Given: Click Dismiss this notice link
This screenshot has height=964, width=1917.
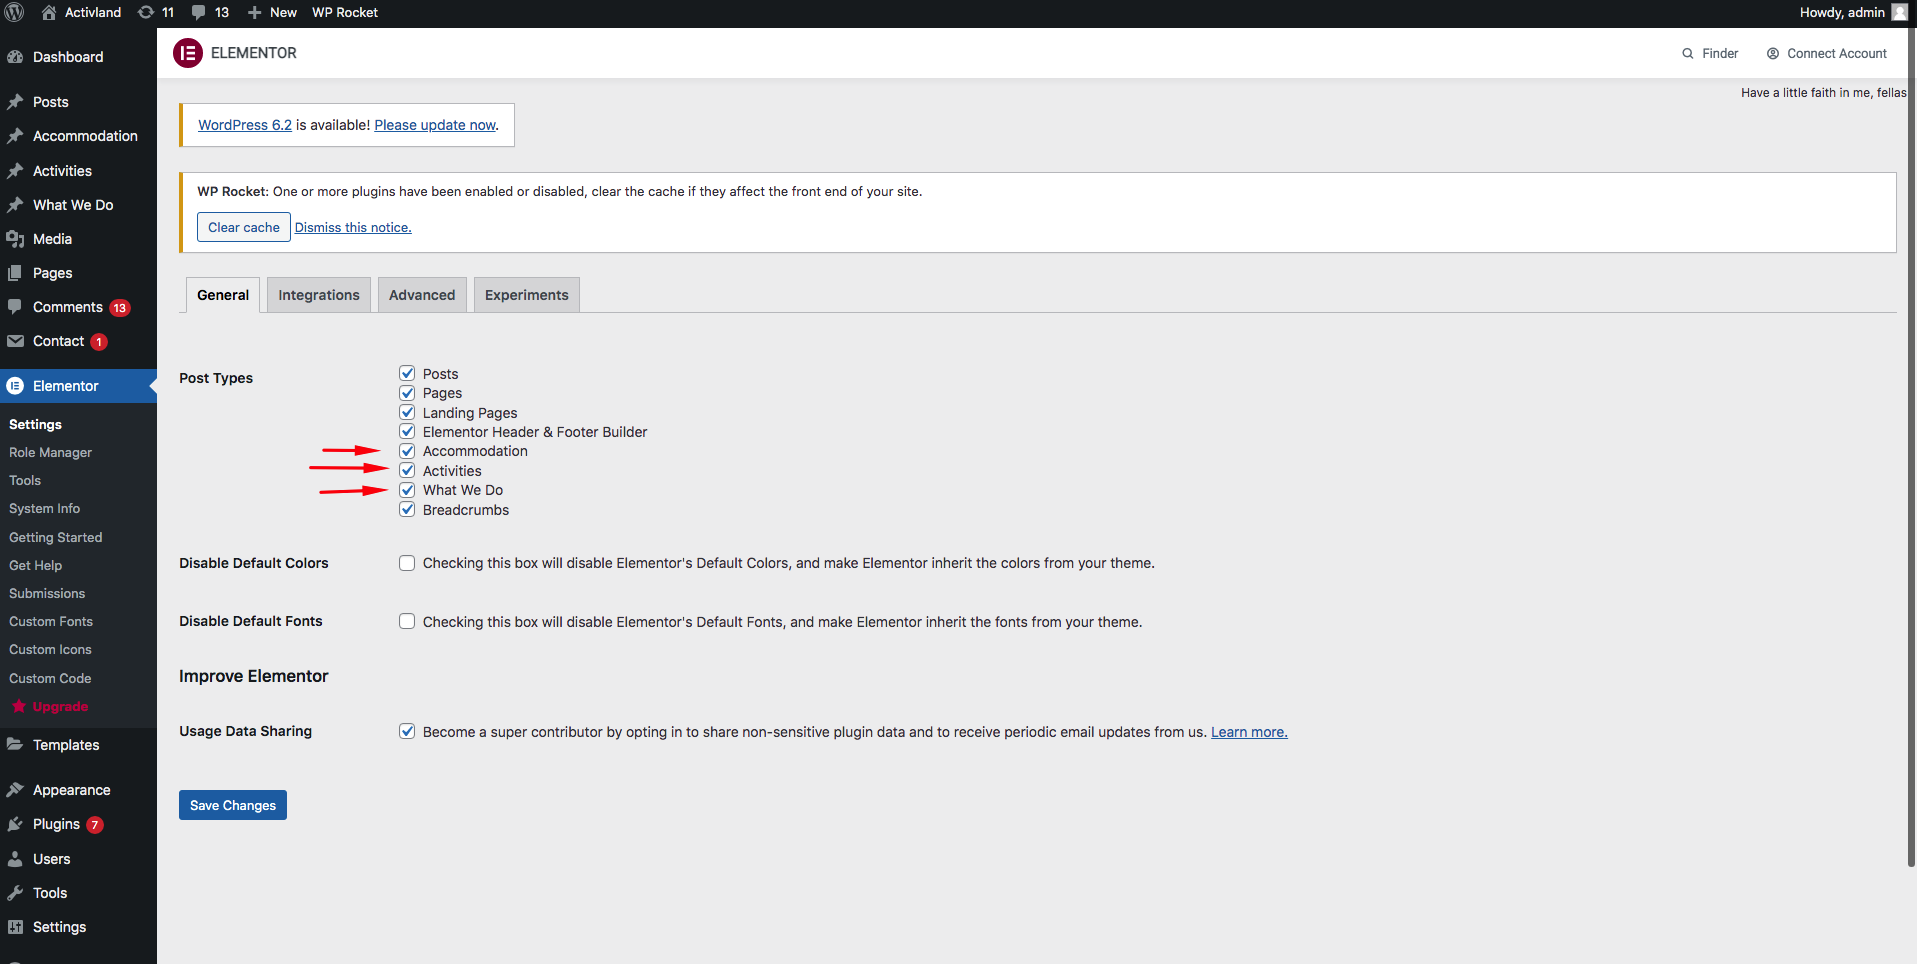Looking at the screenshot, I should point(353,228).
